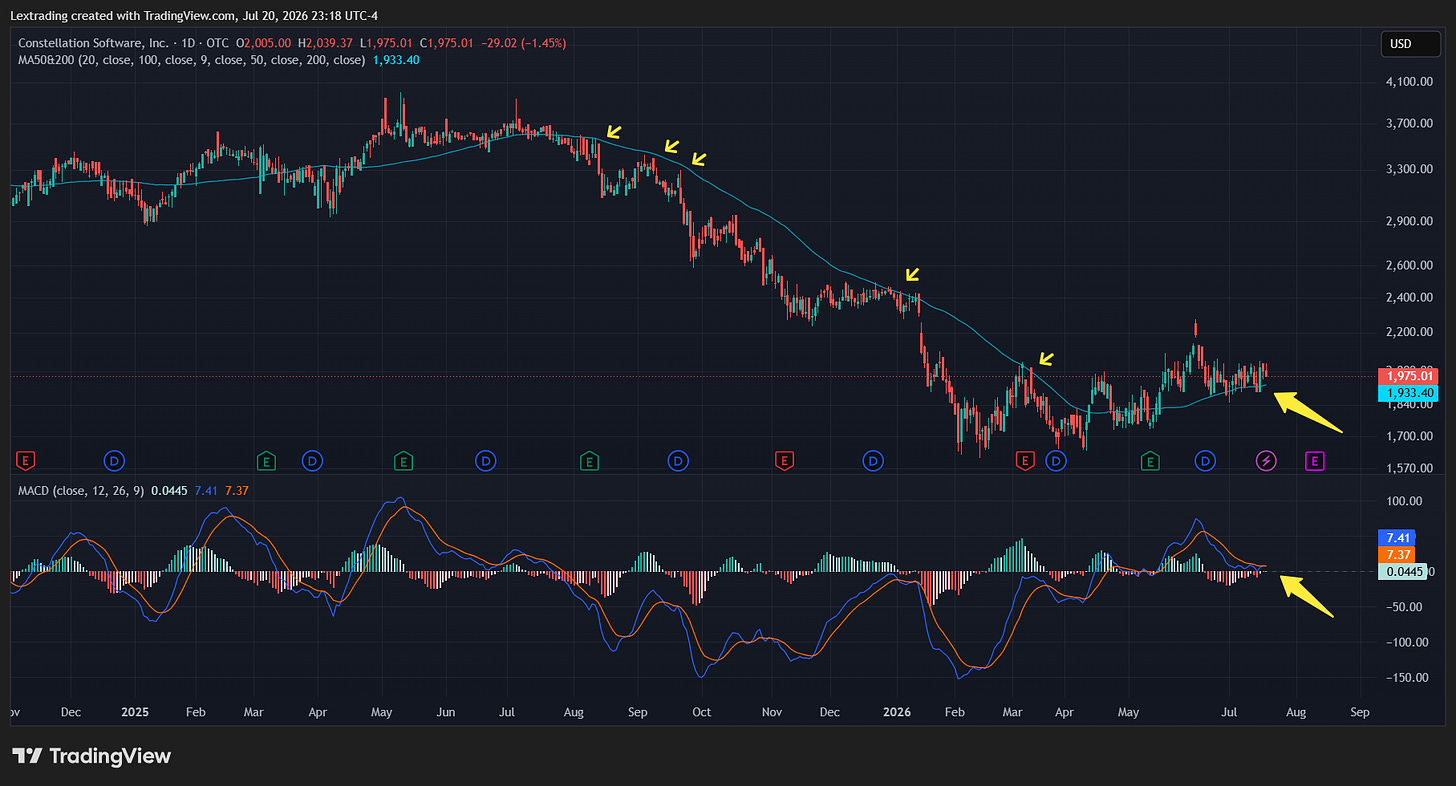Click the dividend marker in June 2026
Image resolution: width=1456 pixels, height=786 pixels.
coord(1206,461)
